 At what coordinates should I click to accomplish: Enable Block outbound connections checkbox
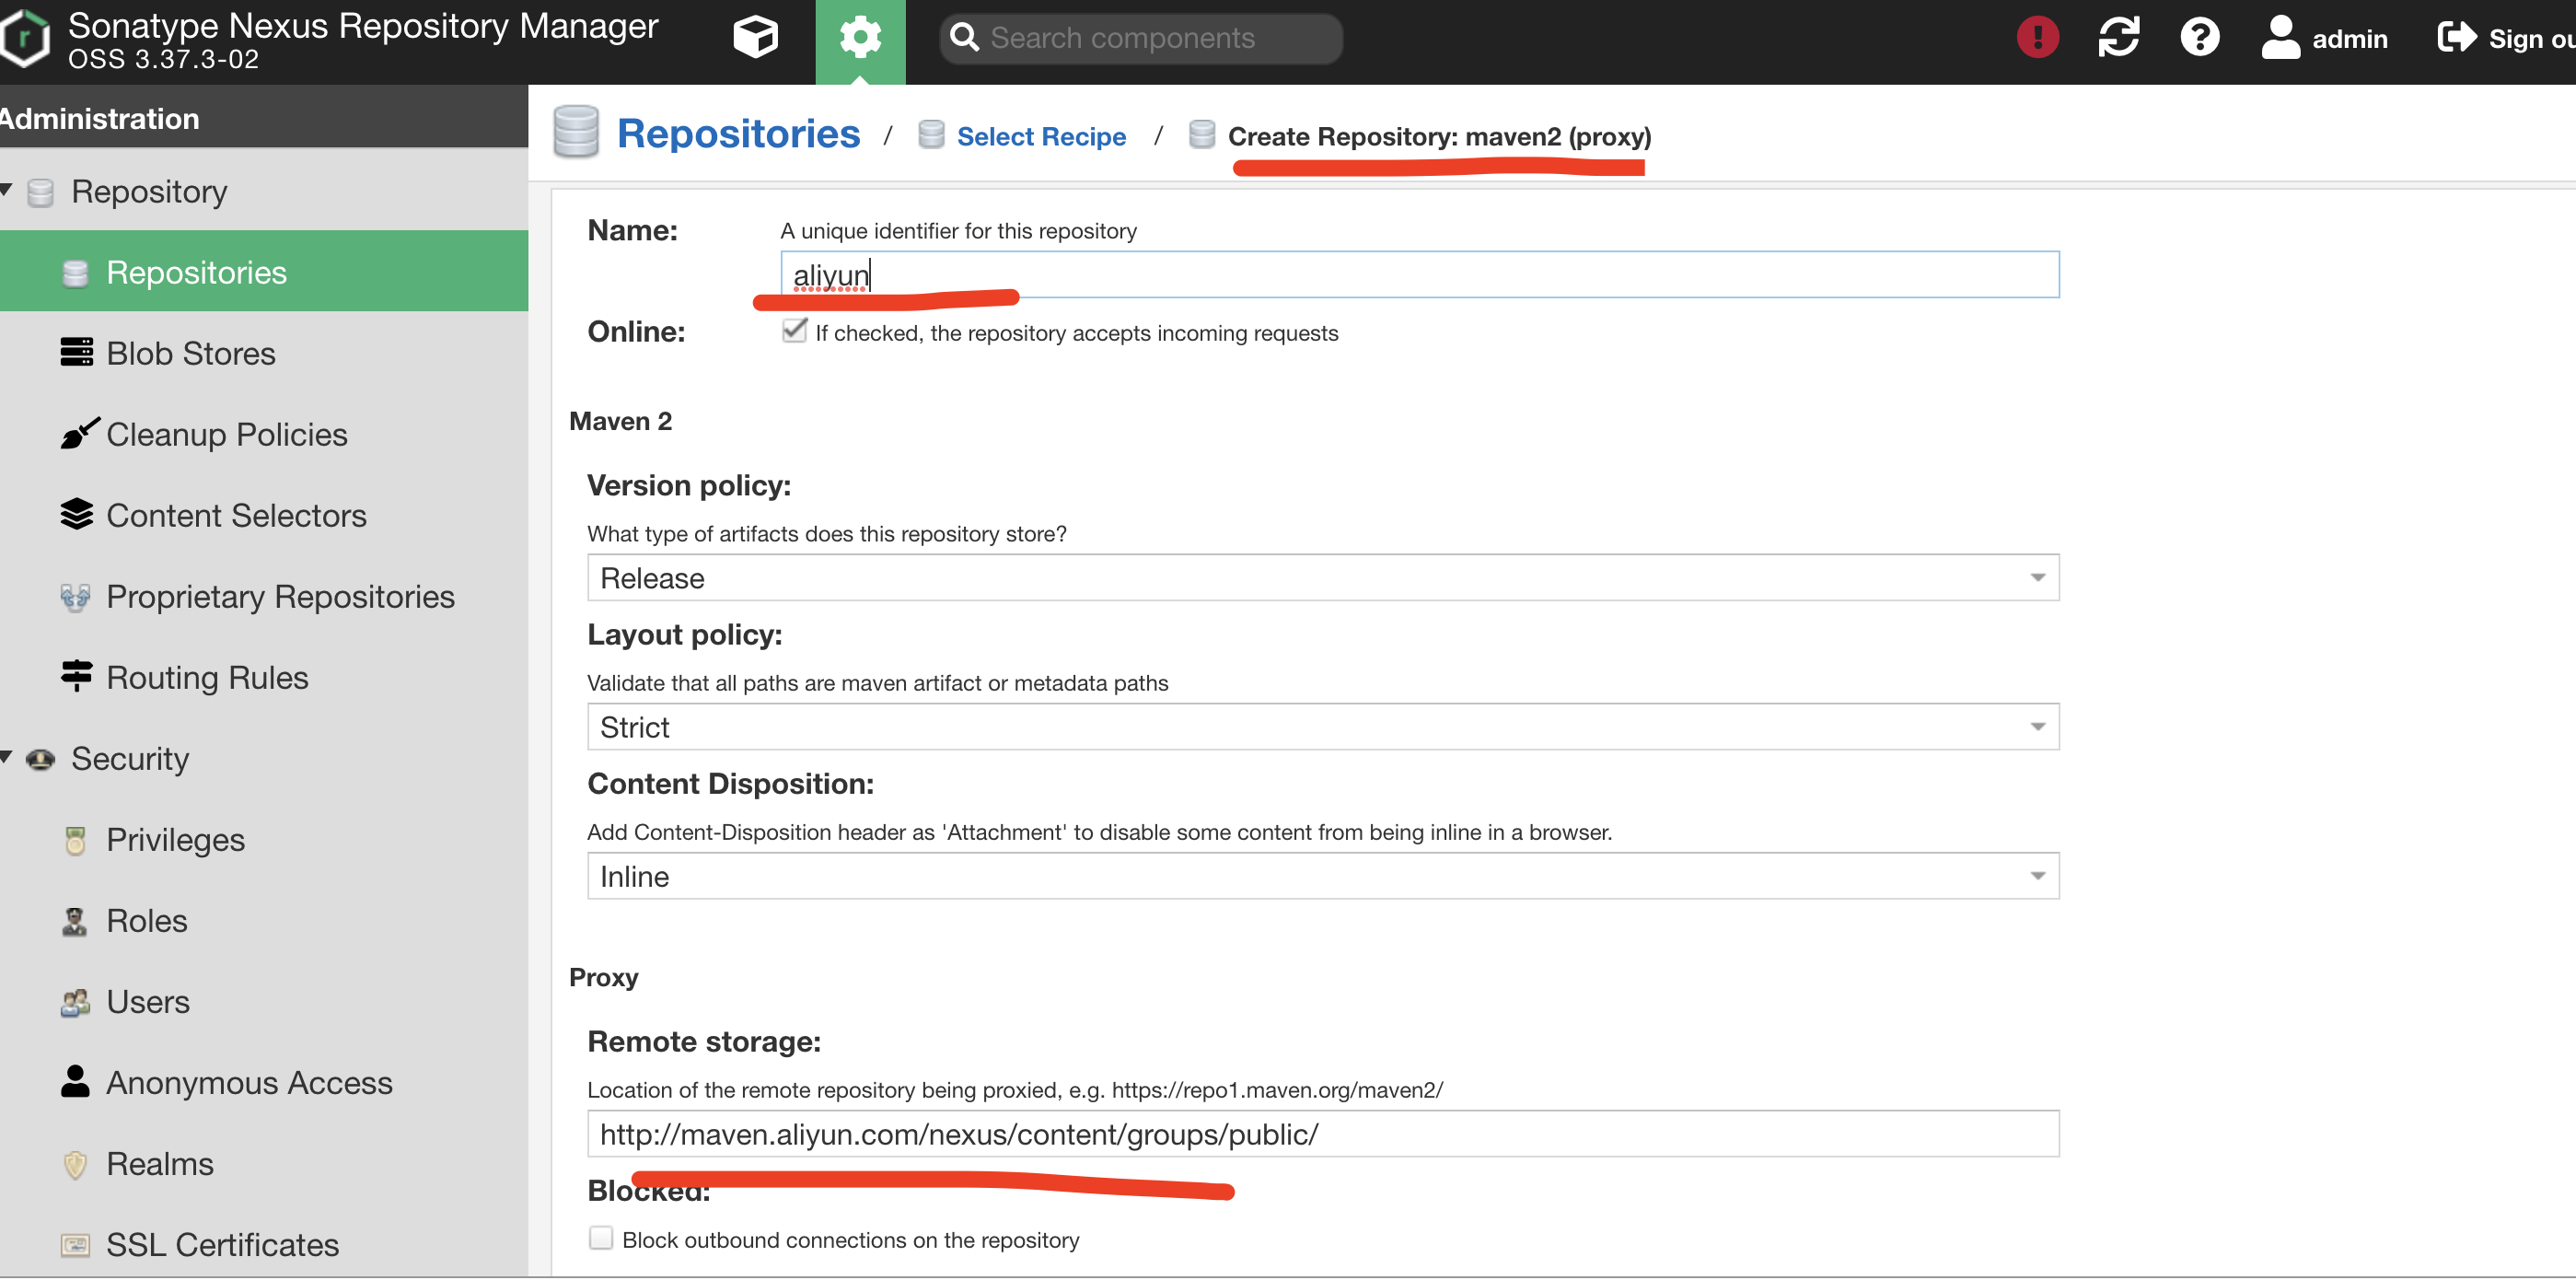click(x=601, y=1238)
